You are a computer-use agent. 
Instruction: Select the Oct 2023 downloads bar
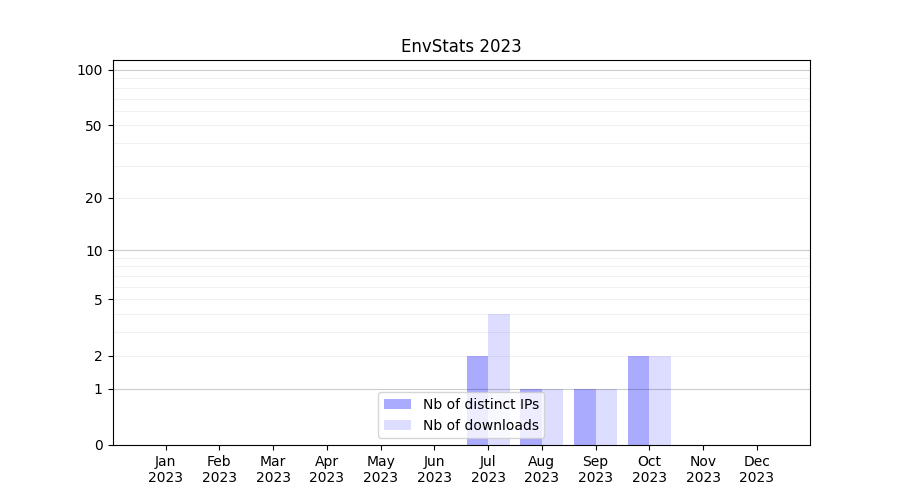pyautogui.click(x=660, y=400)
